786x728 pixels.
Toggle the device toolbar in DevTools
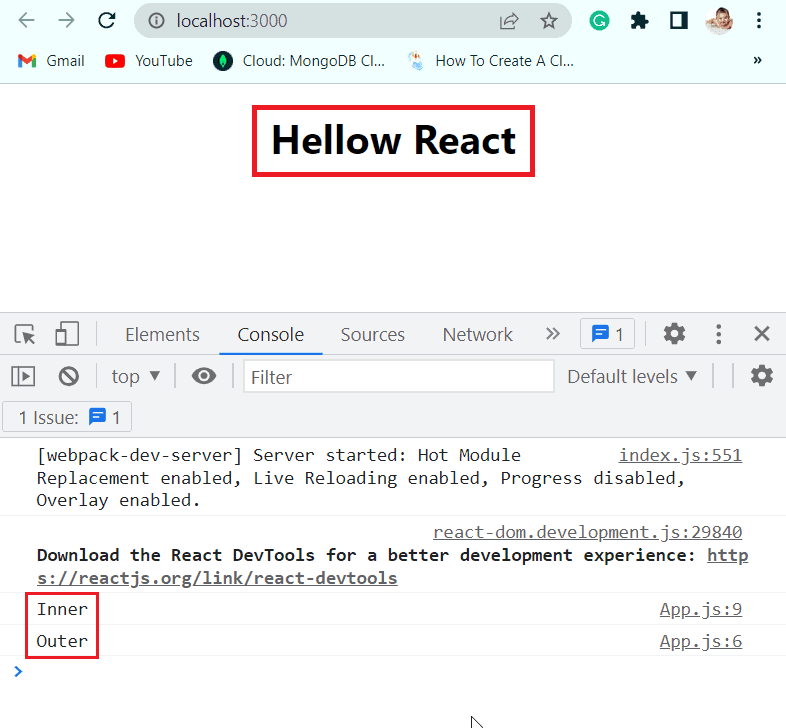[x=67, y=334]
